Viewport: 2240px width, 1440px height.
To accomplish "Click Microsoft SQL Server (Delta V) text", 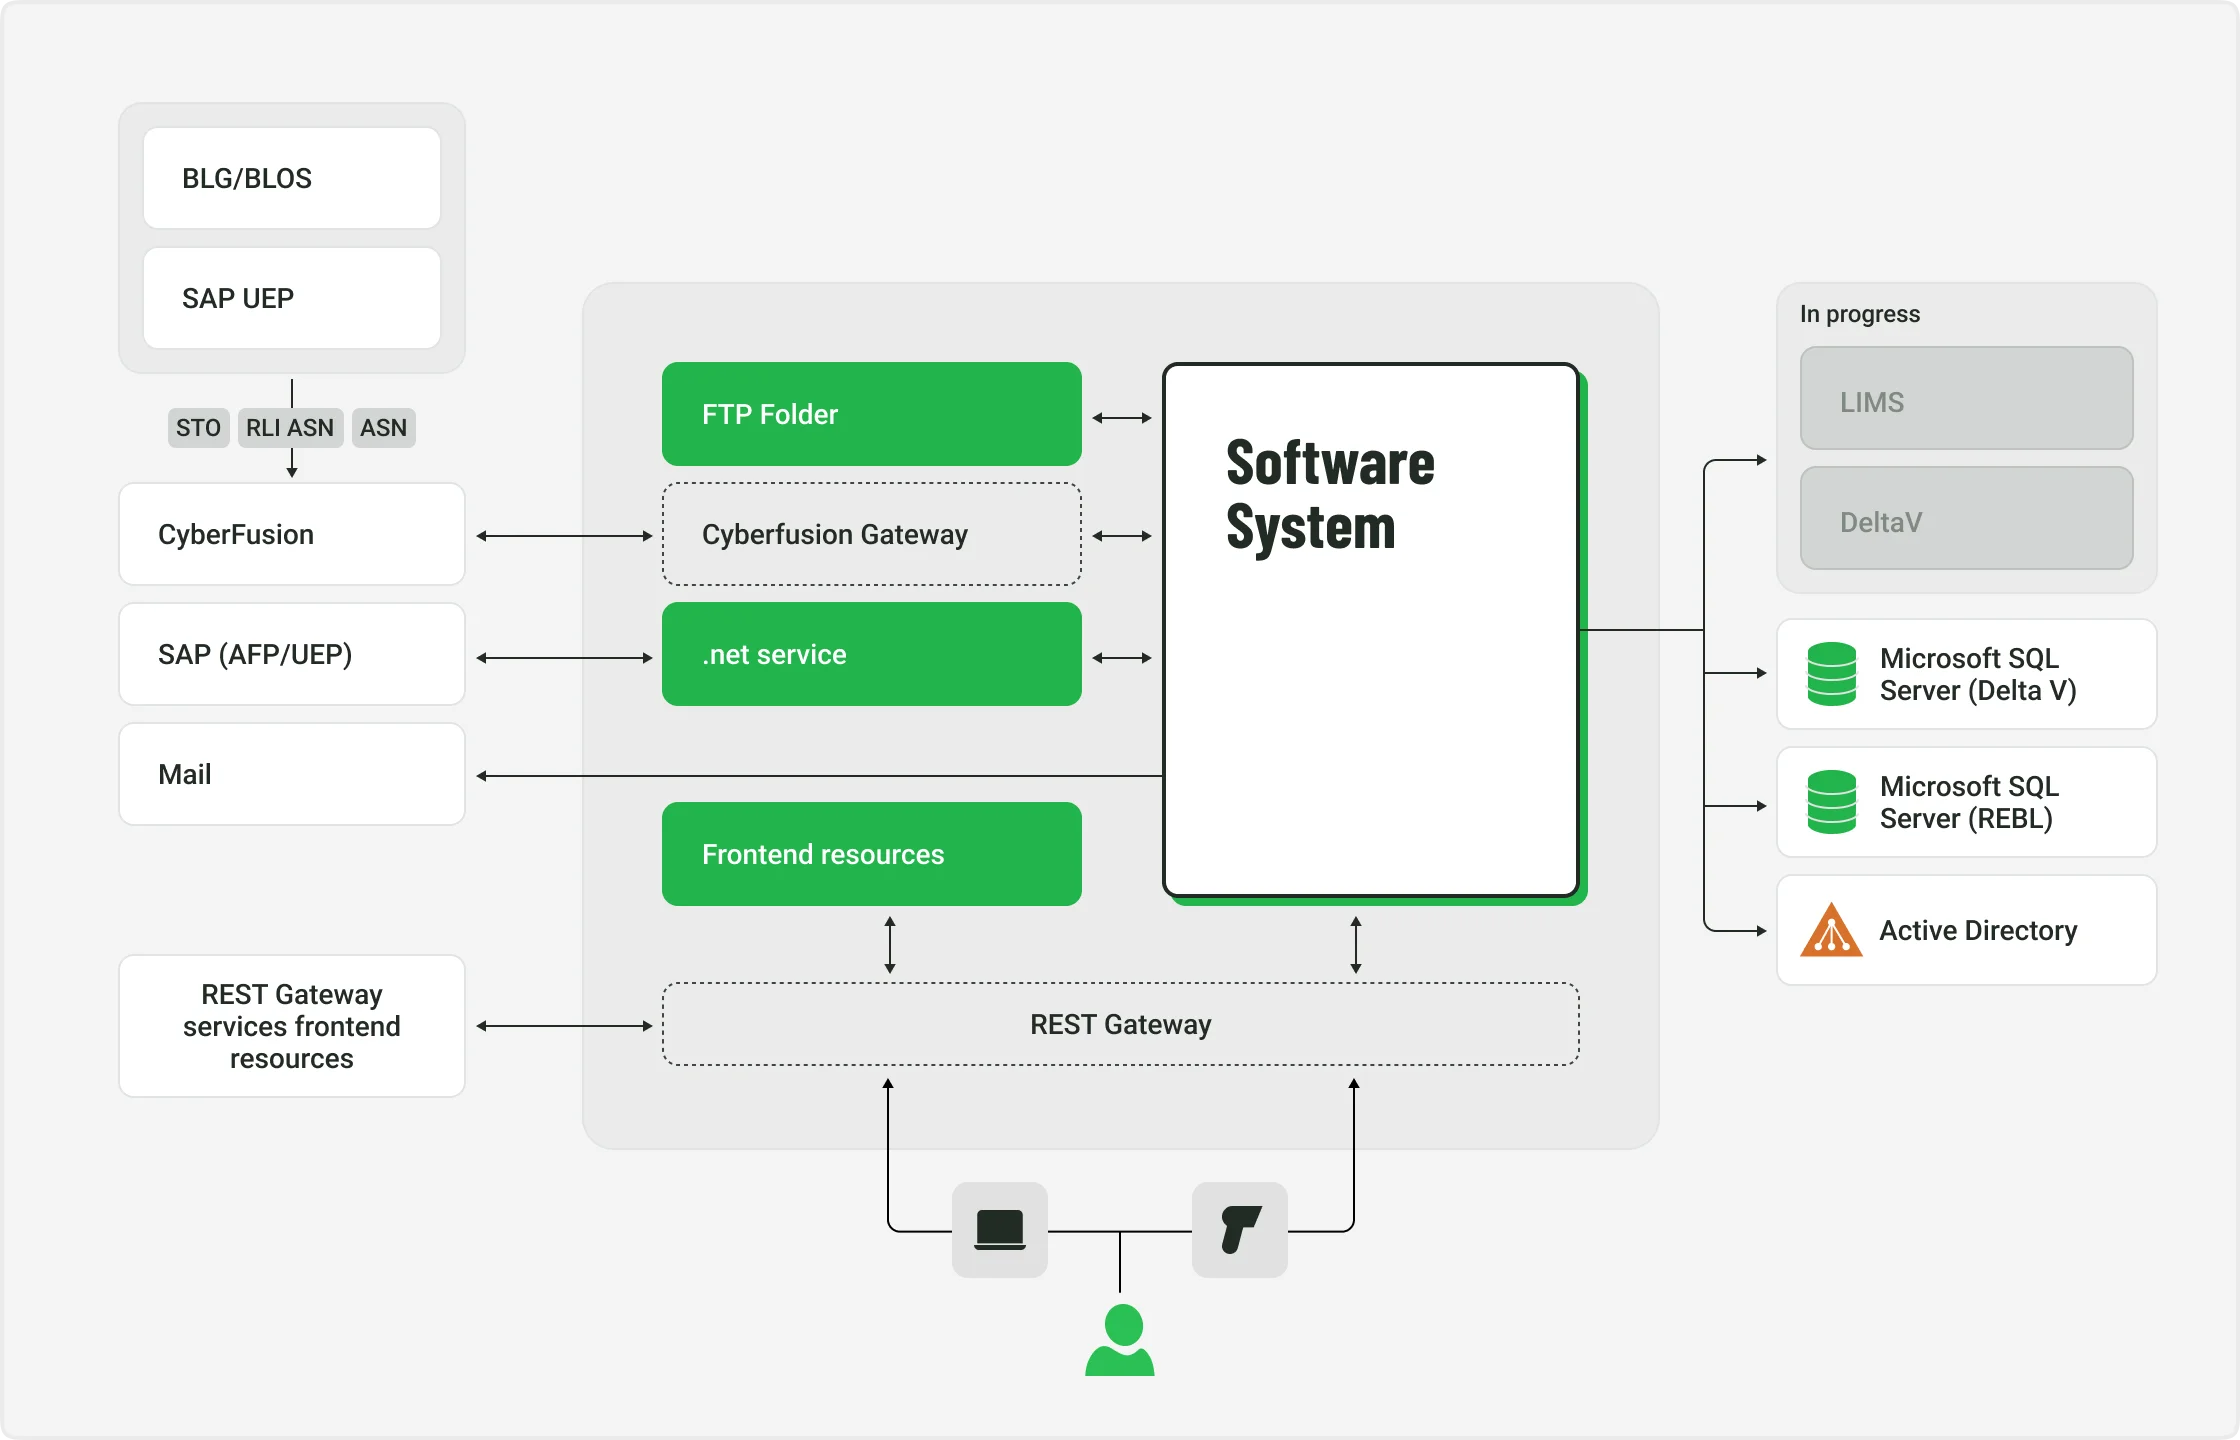I will pos(1978,674).
